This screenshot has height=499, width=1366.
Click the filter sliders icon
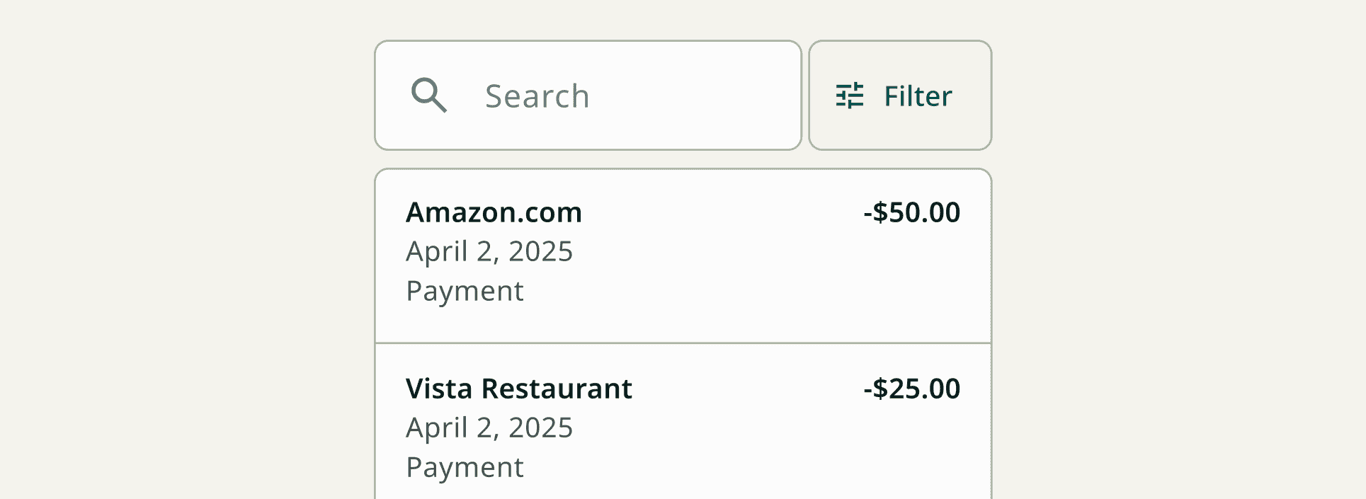(x=850, y=95)
